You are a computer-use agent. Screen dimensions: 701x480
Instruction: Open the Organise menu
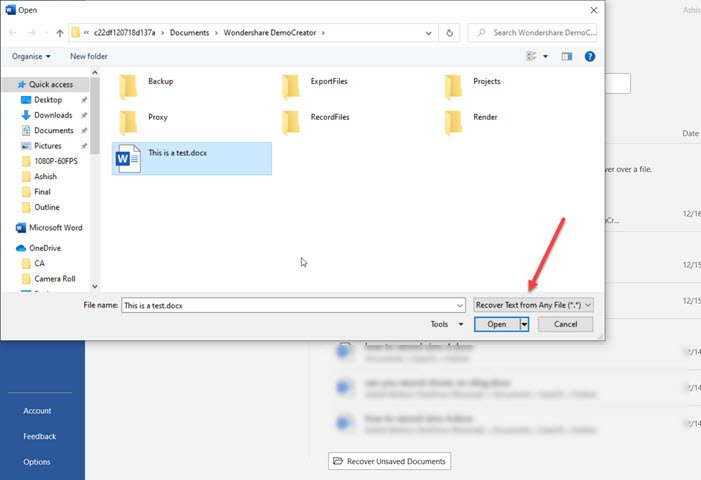click(31, 56)
